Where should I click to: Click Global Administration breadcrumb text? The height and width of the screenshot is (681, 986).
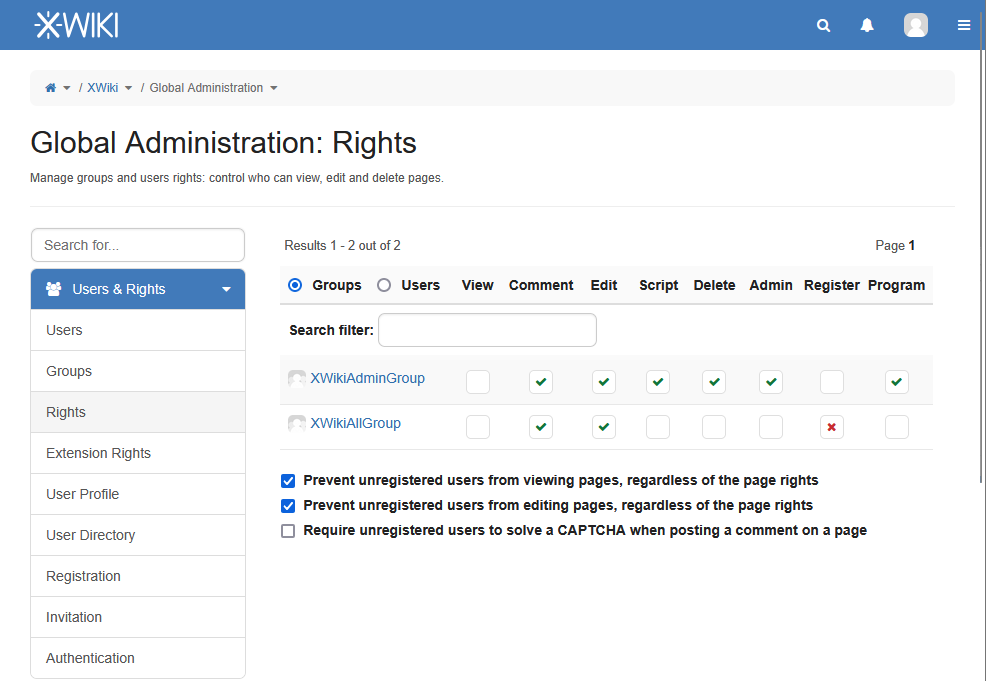tap(206, 88)
